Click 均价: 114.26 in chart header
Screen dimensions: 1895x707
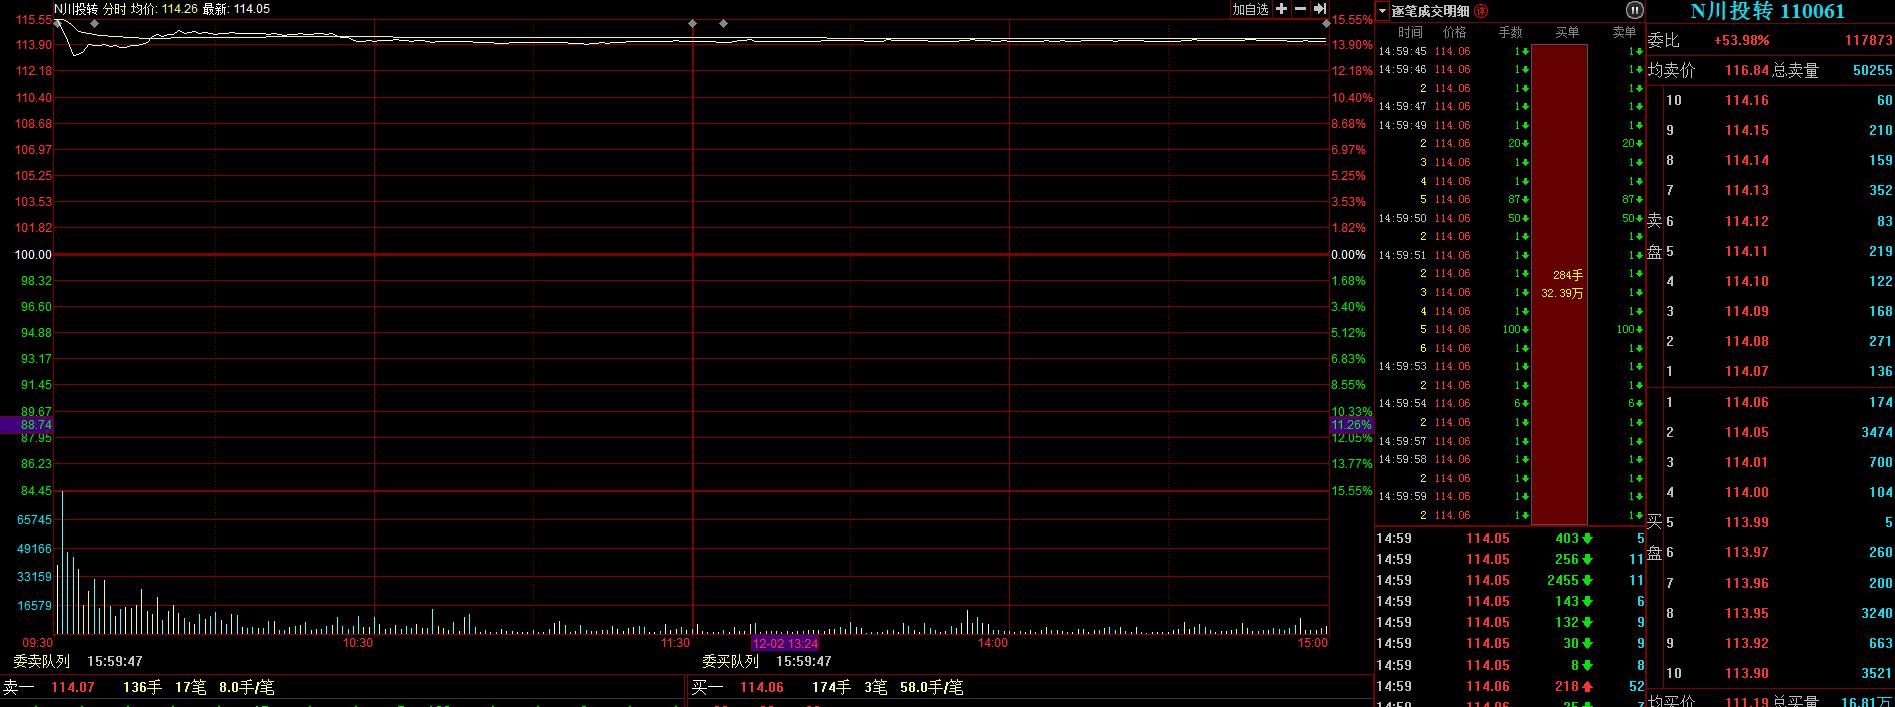[164, 9]
